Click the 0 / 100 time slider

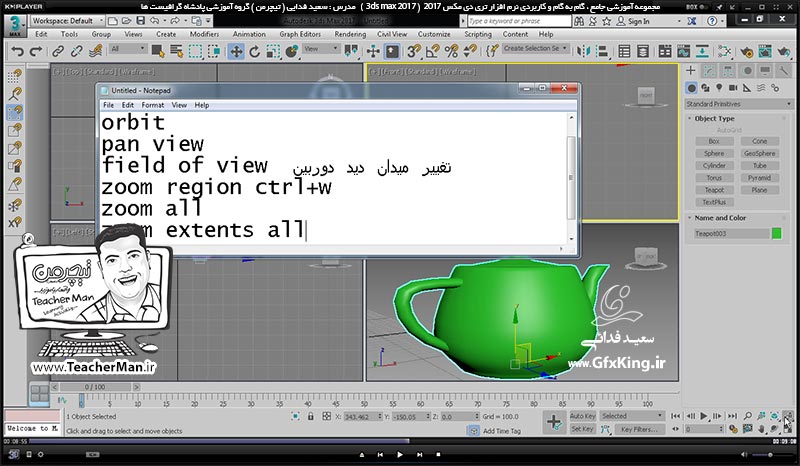(95, 387)
